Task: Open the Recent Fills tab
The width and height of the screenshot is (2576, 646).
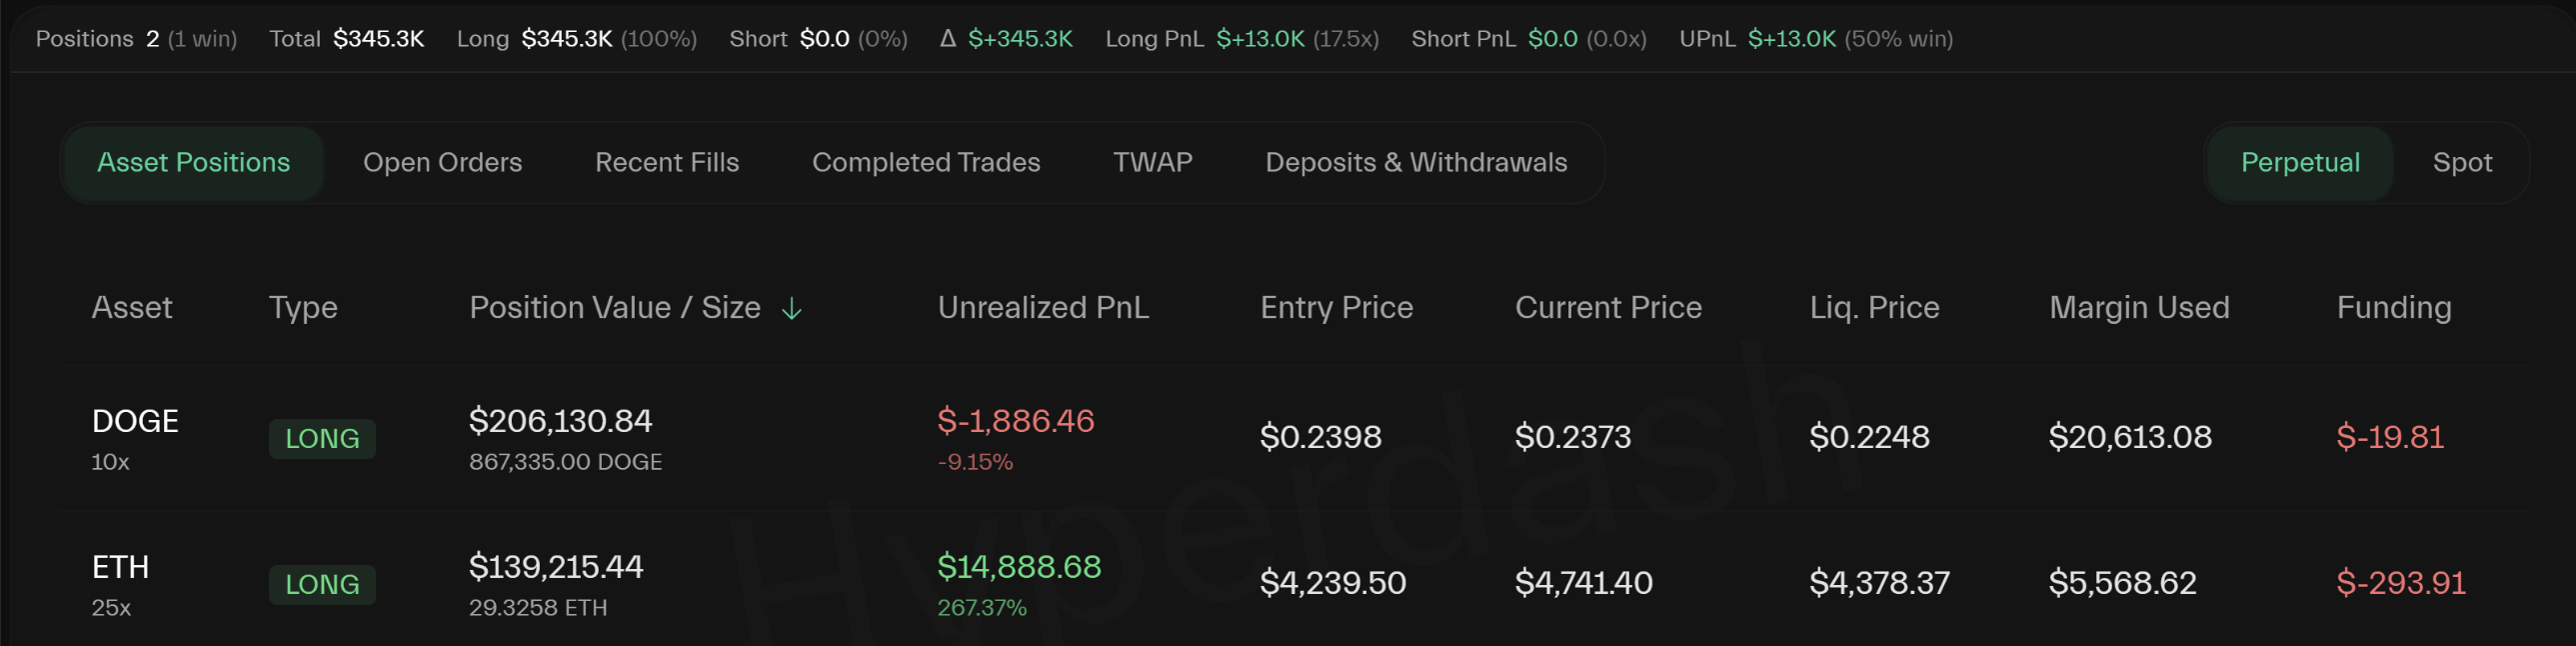Action: pyautogui.click(x=666, y=162)
